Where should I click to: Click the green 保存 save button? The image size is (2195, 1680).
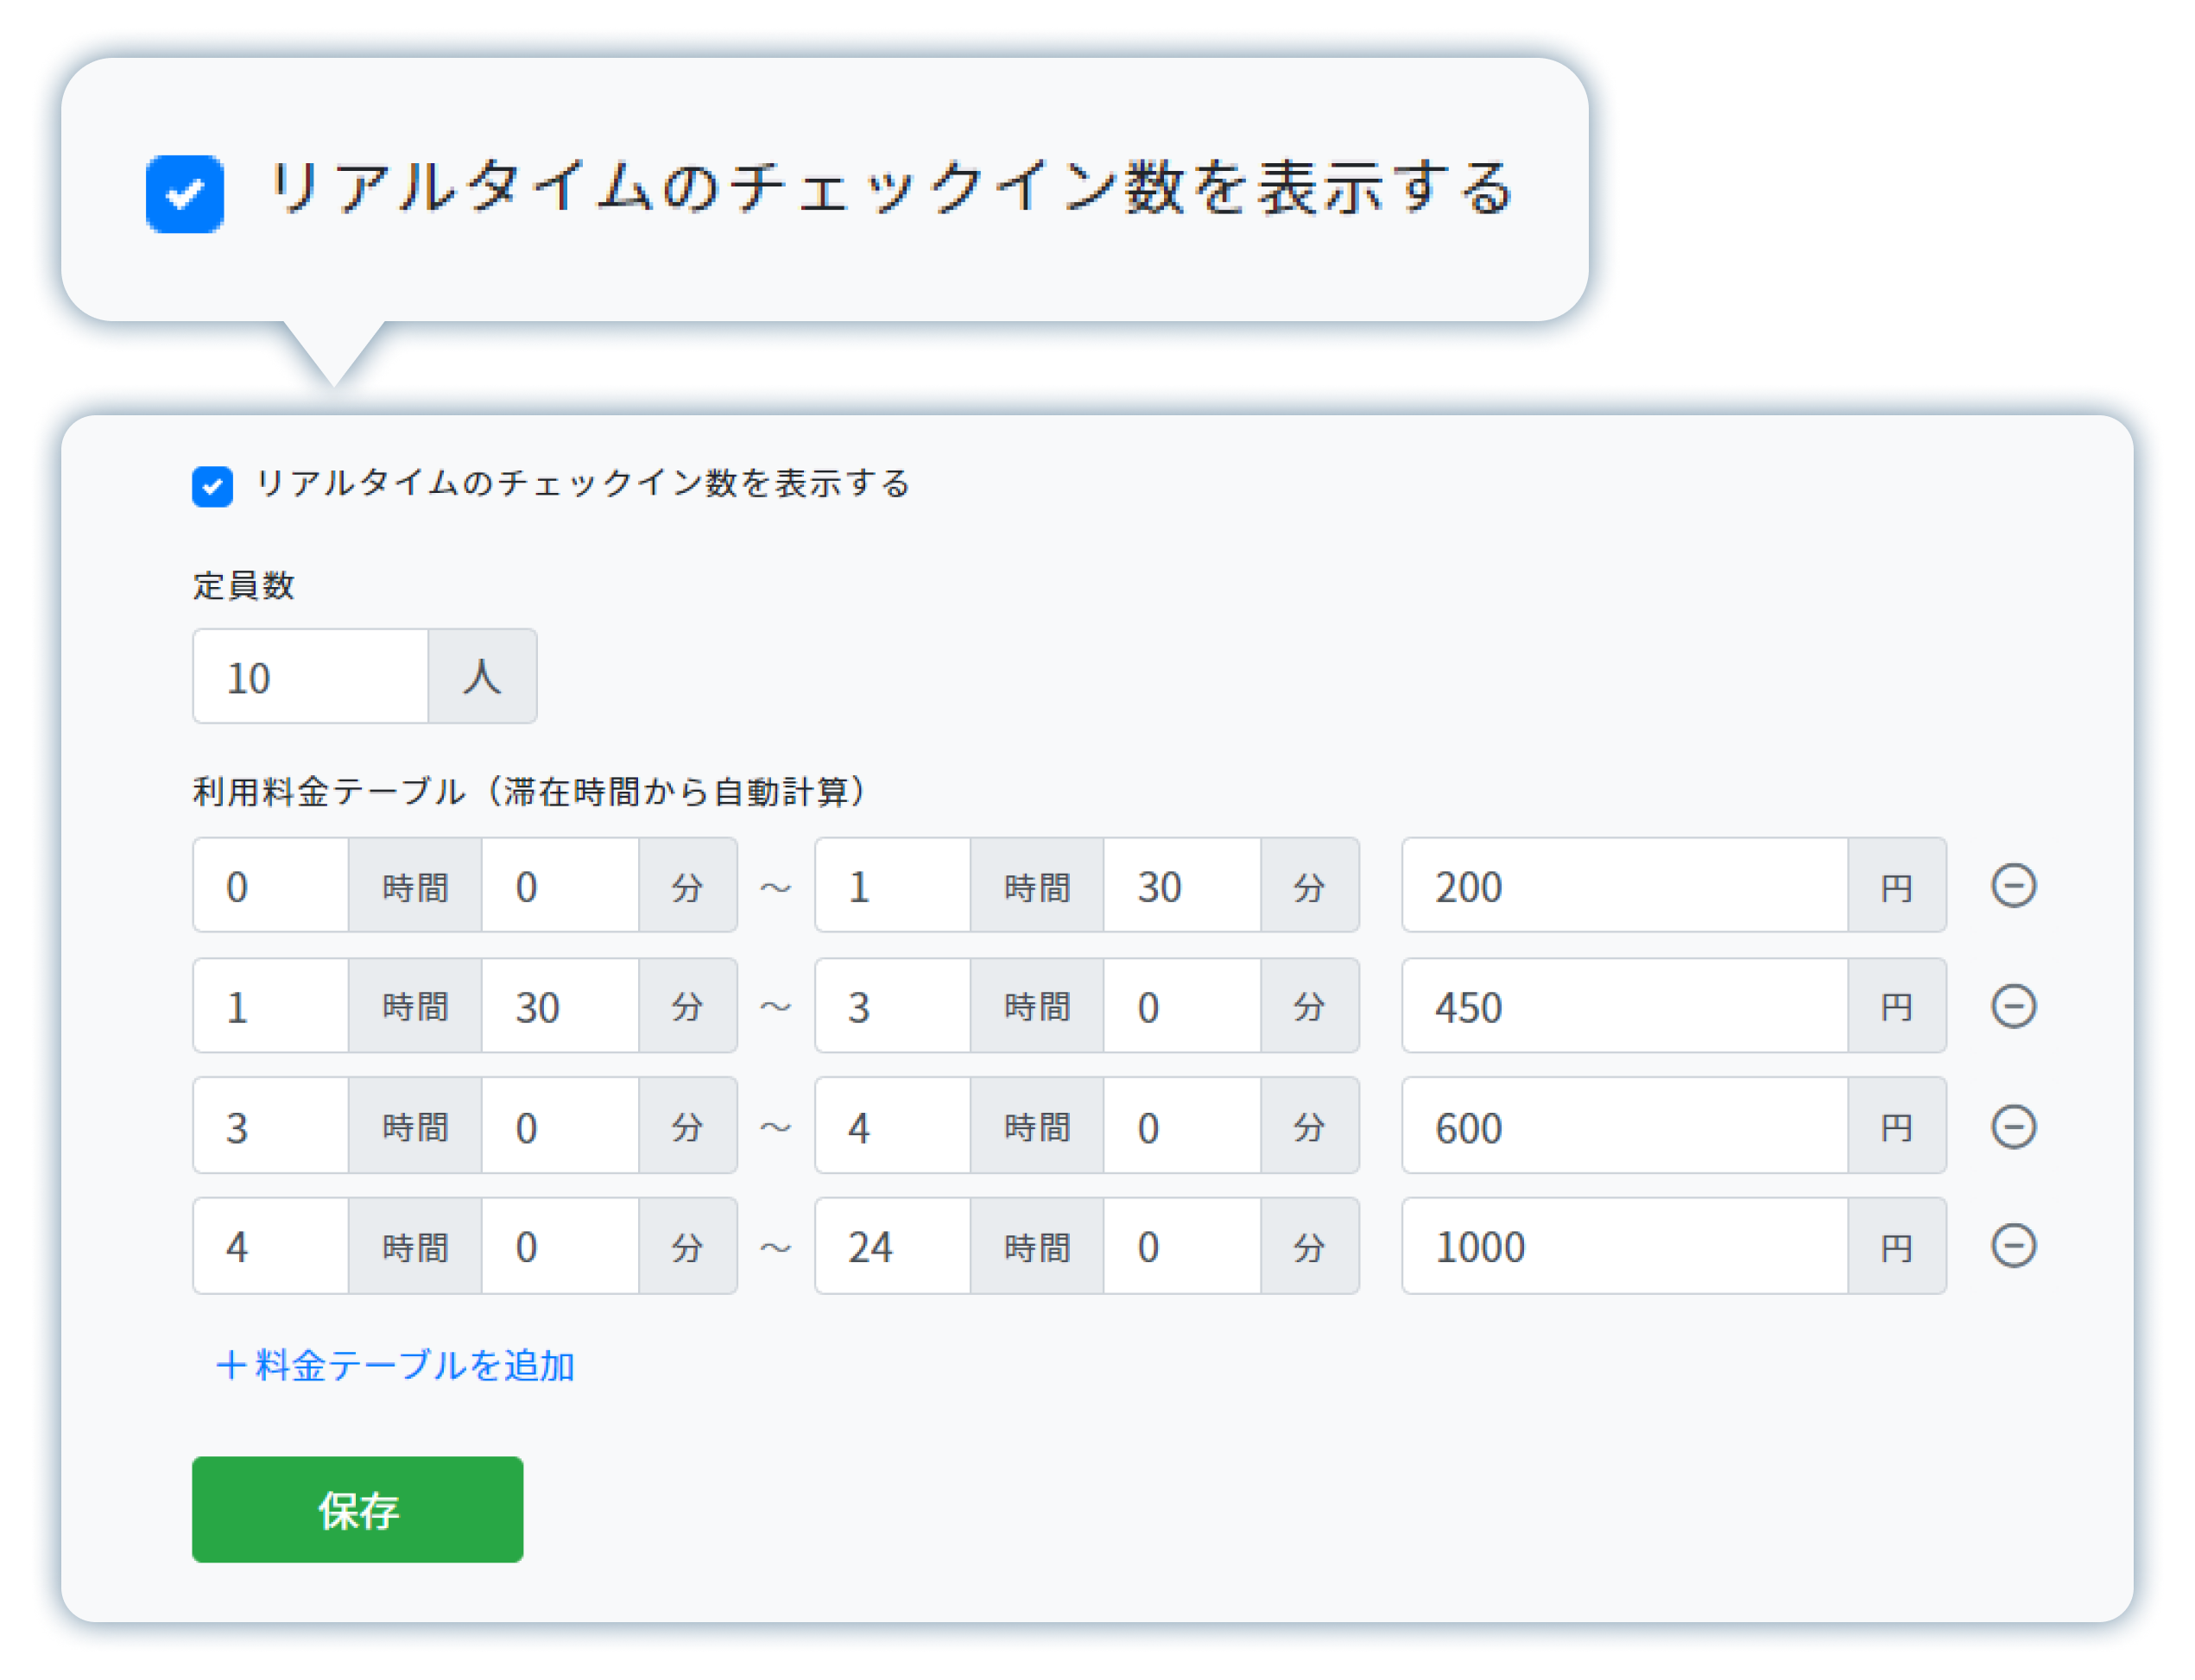[357, 1509]
